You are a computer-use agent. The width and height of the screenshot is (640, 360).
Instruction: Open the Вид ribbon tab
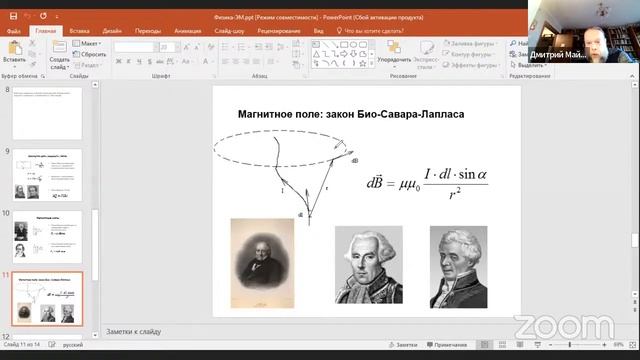click(318, 31)
